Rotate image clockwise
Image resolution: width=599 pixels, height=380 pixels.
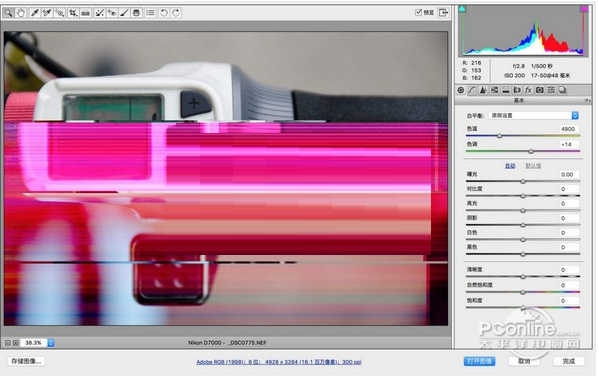(176, 13)
